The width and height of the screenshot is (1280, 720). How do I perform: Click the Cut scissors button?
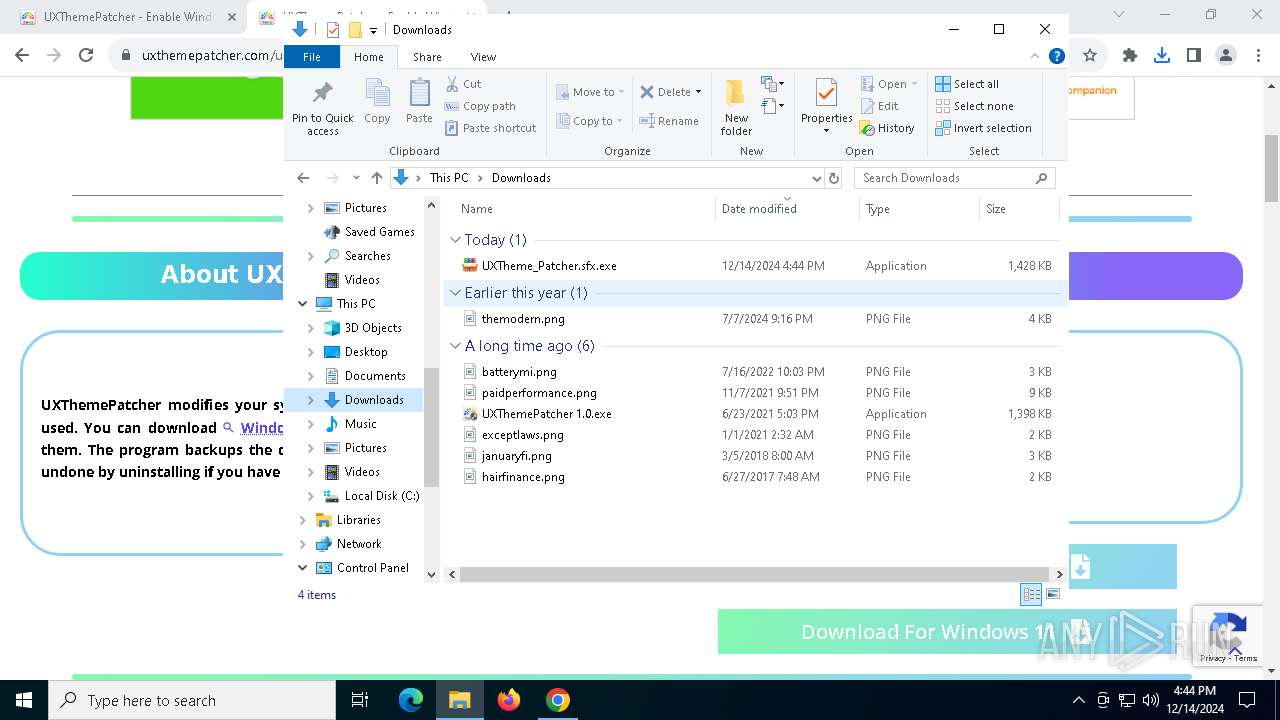(463, 84)
